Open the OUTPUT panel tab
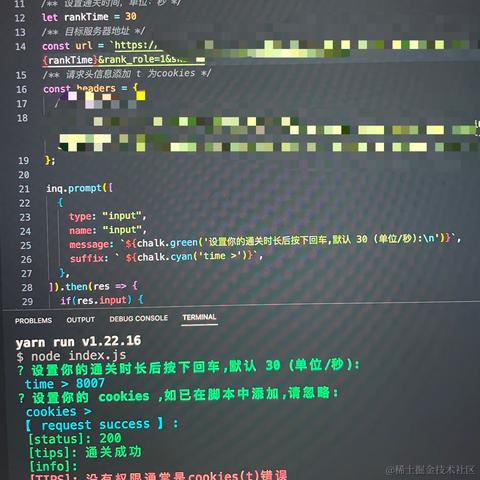This screenshot has height=480, width=480. click(x=81, y=320)
